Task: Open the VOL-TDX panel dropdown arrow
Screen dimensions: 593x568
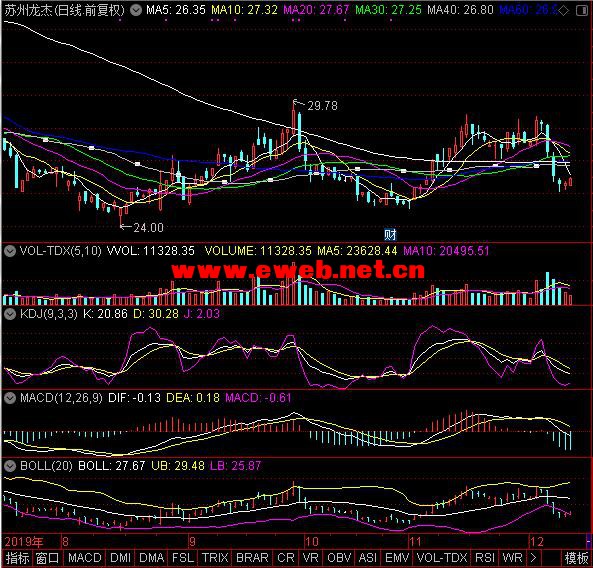Action: [x=10, y=251]
